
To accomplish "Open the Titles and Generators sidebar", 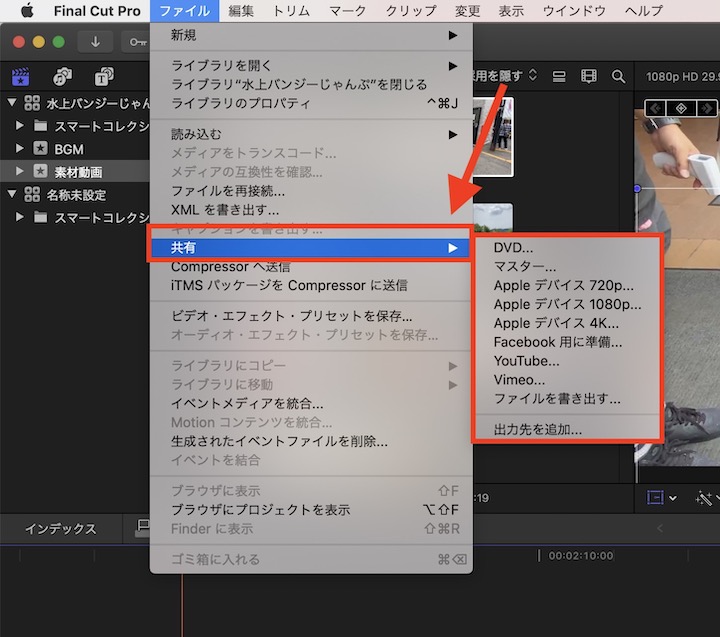I will point(104,77).
